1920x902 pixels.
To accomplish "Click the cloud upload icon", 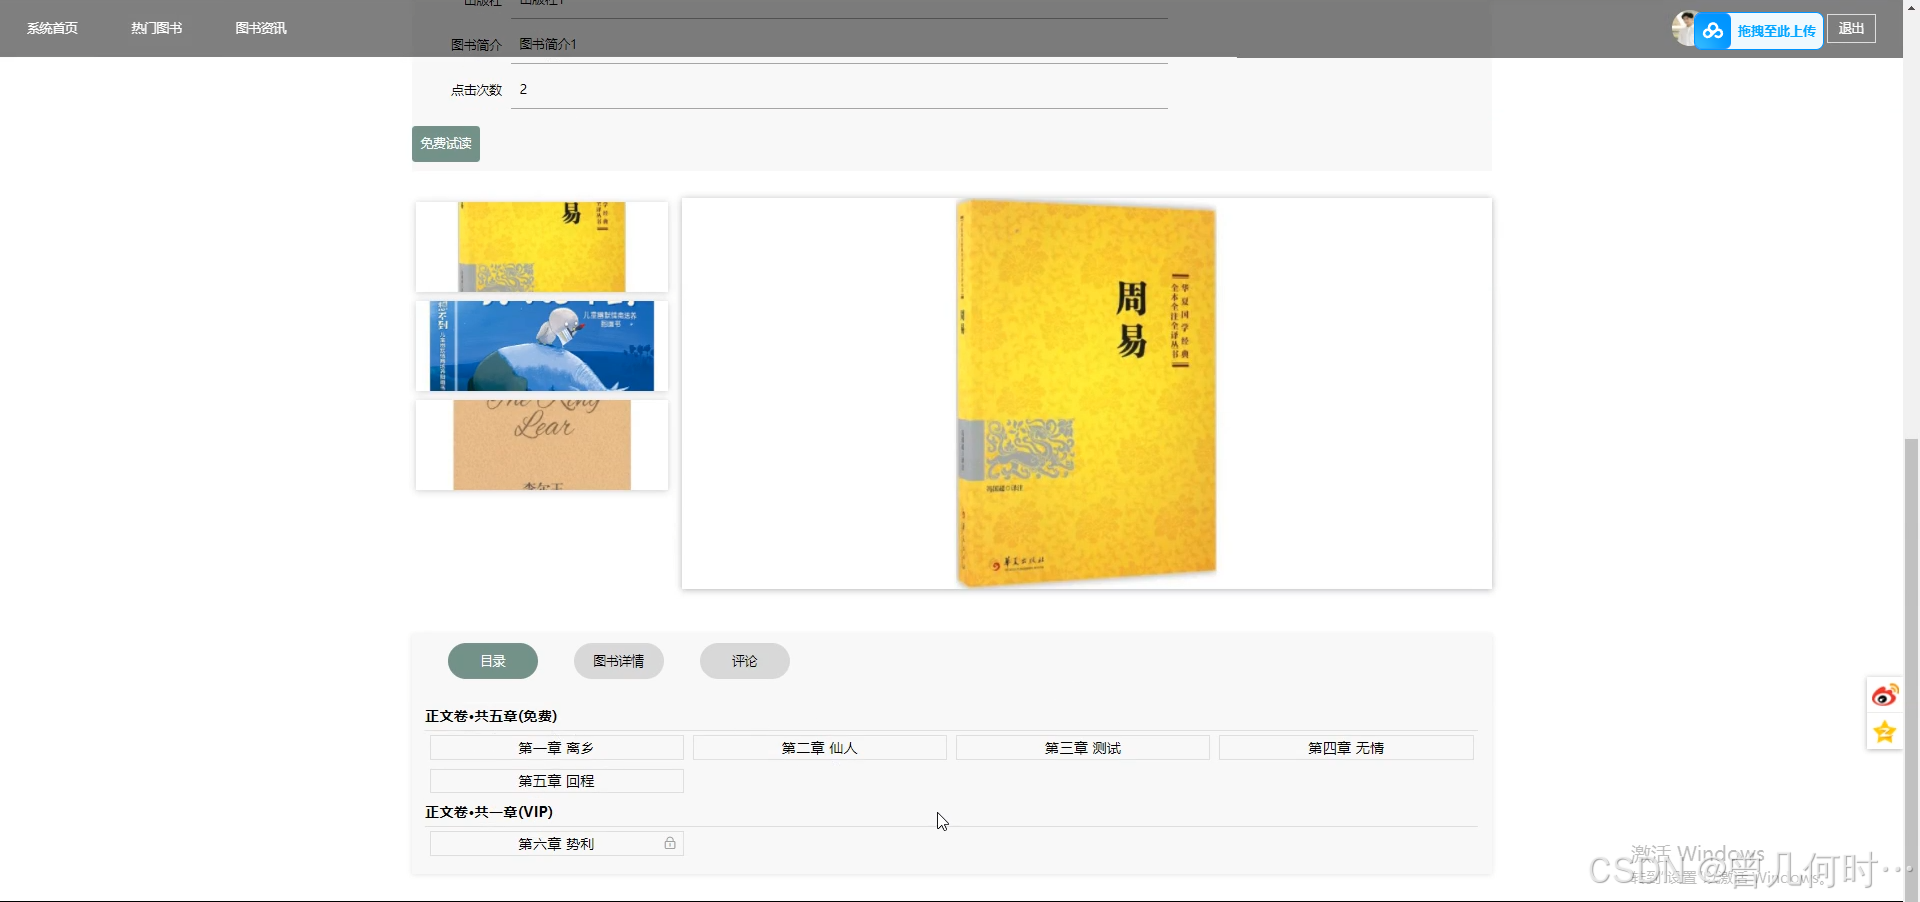I will pos(1713,31).
